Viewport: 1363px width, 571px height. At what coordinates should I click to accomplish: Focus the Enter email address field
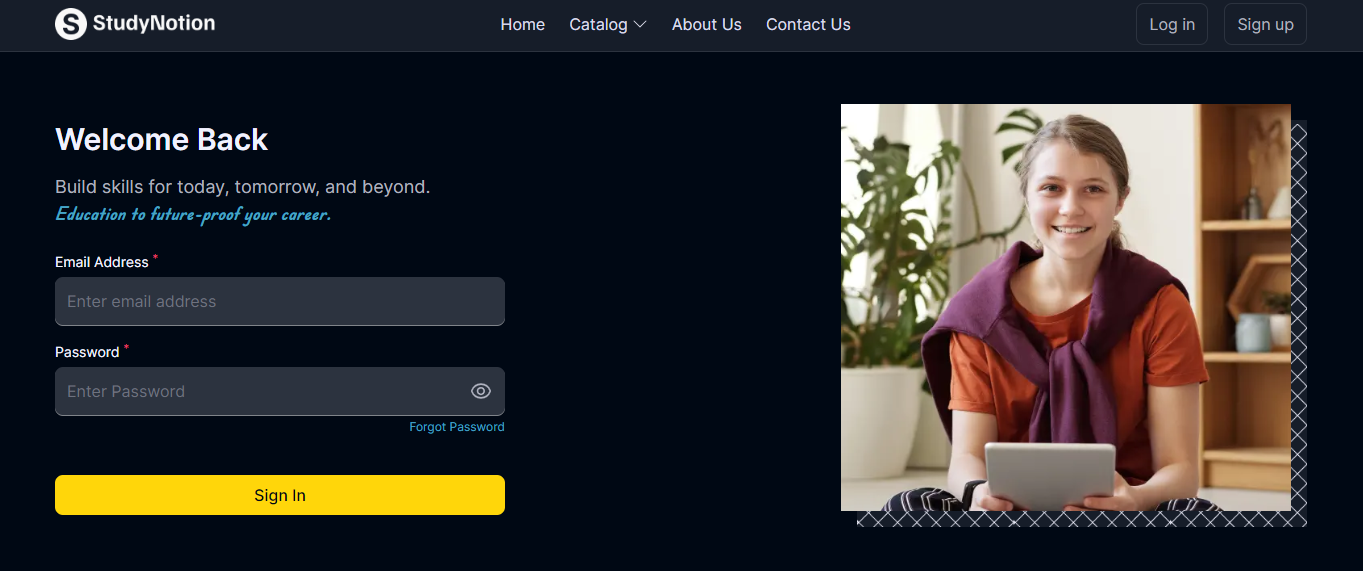280,301
